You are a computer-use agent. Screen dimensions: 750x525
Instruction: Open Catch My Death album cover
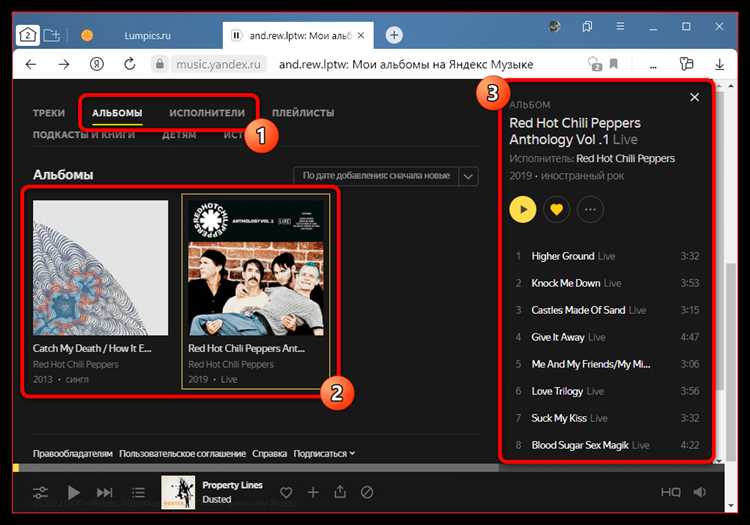100,268
